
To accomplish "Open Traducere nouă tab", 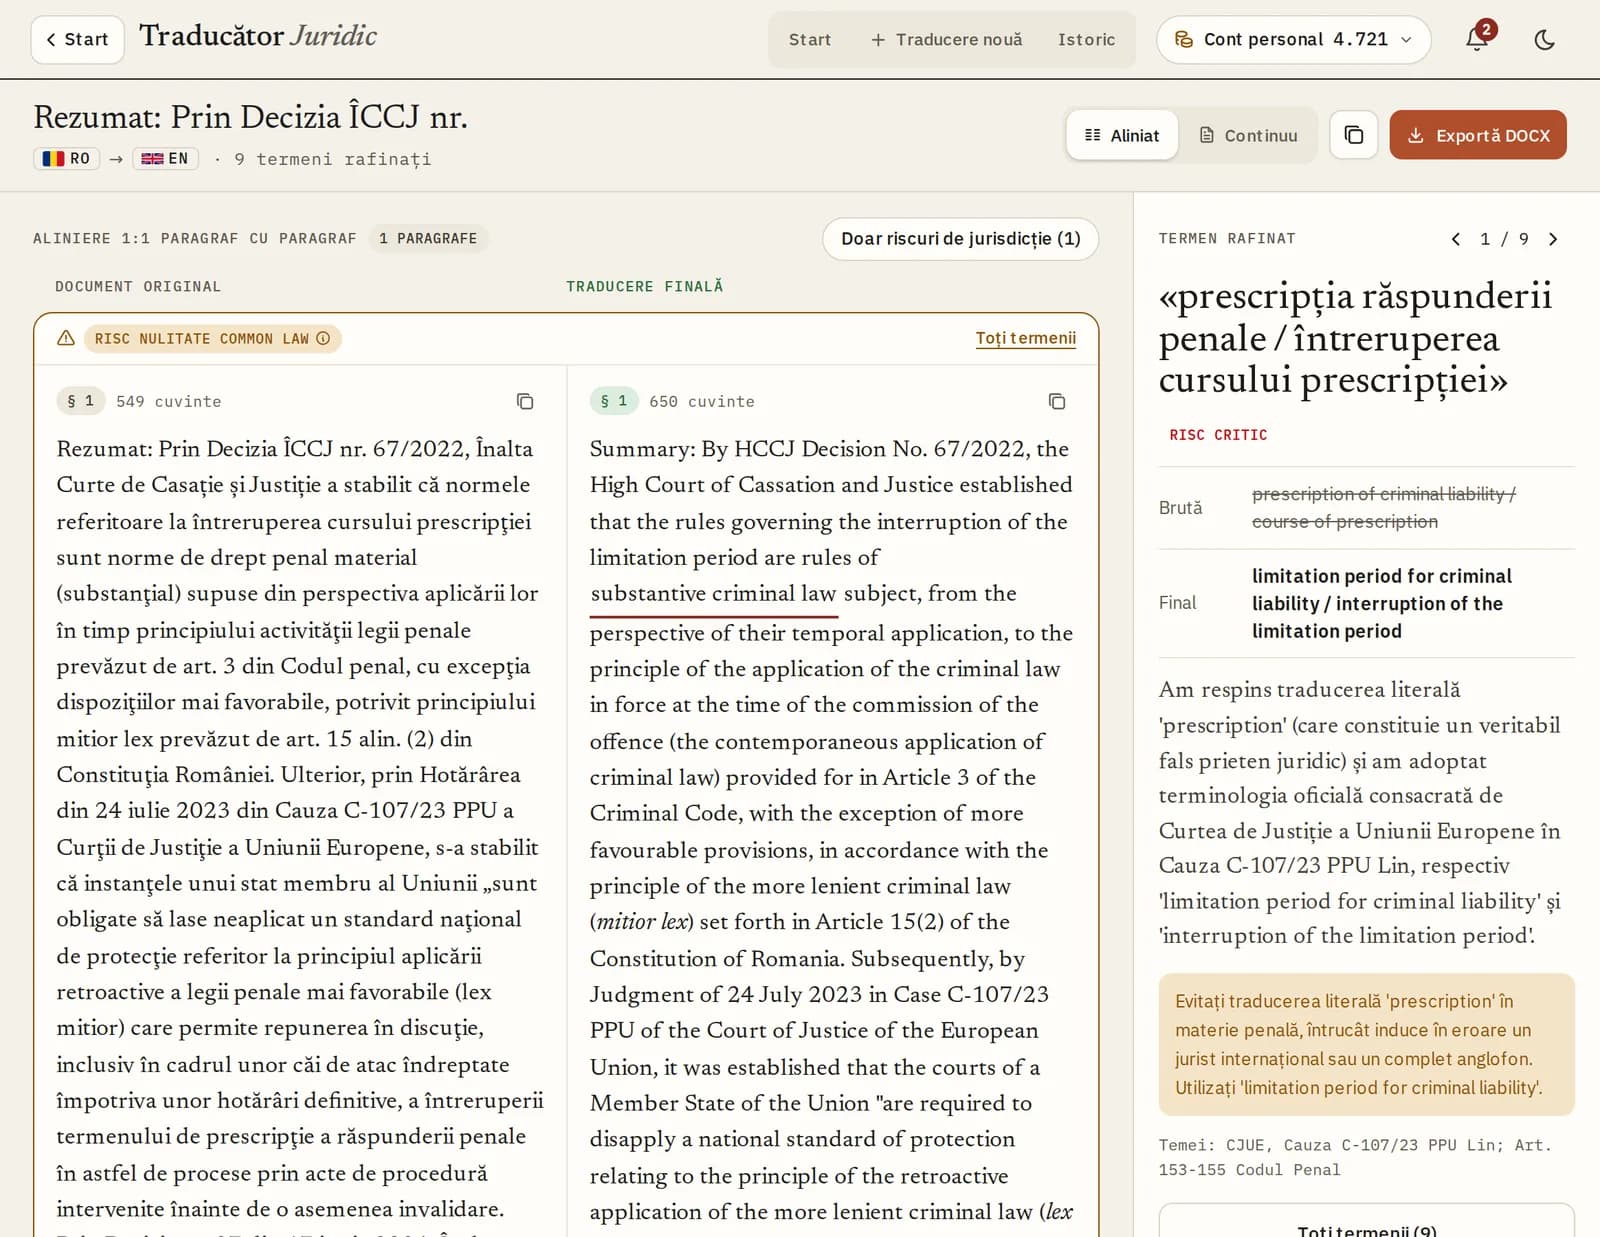I will tap(946, 40).
